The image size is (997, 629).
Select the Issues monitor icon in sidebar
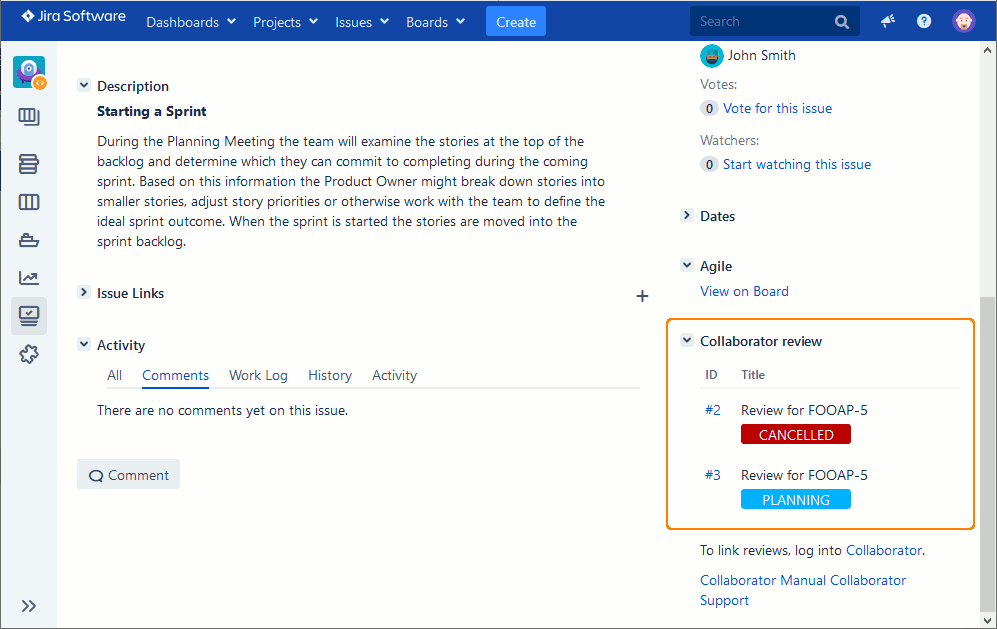click(x=29, y=316)
